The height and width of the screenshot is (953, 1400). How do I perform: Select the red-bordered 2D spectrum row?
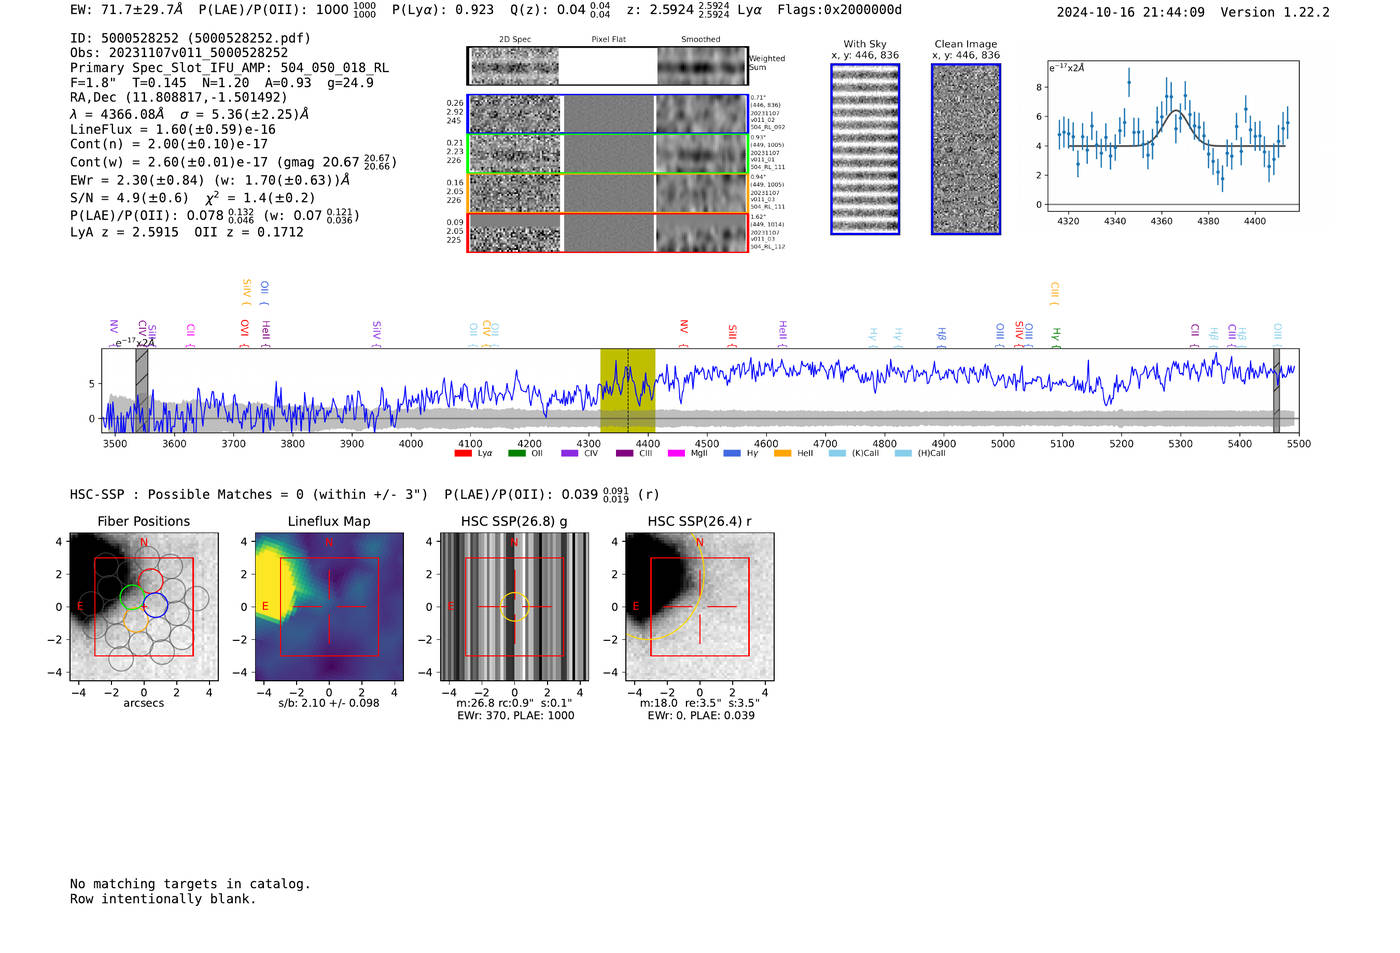608,233
